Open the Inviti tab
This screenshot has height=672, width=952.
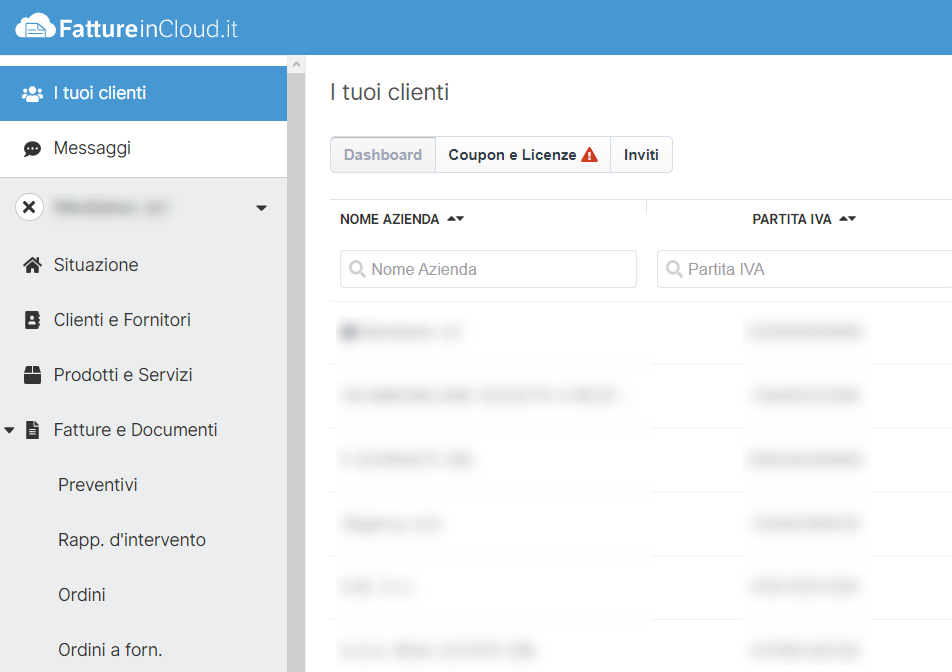tap(641, 154)
